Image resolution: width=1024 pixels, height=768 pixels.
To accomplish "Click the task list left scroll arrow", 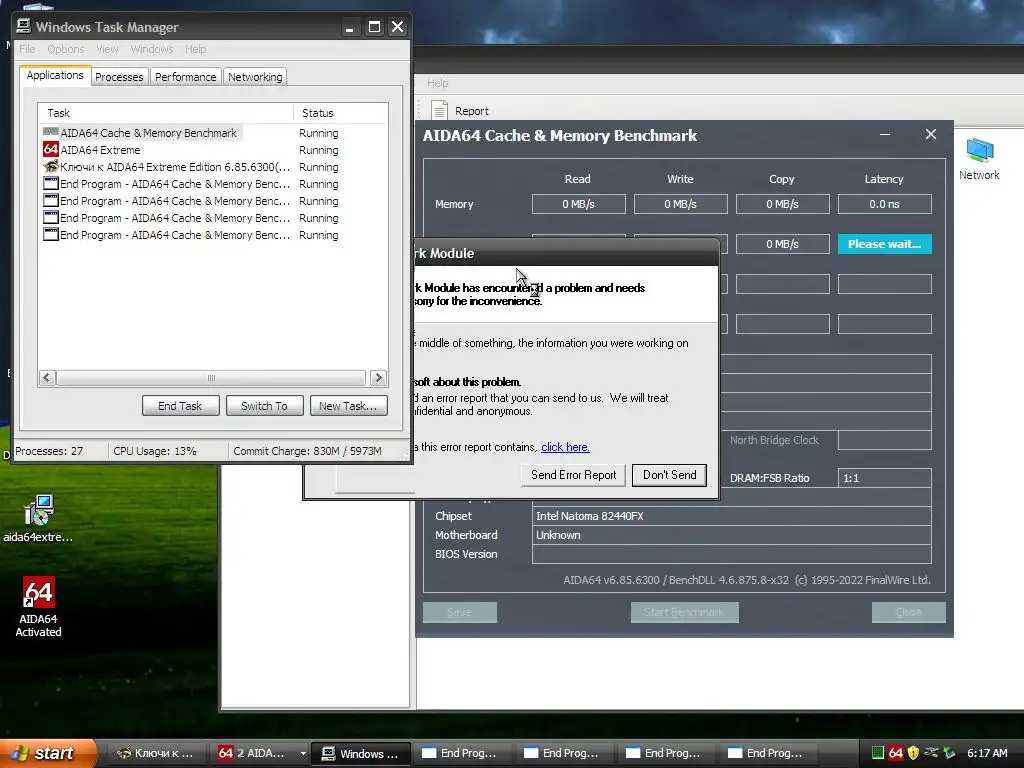I will click(x=47, y=377).
